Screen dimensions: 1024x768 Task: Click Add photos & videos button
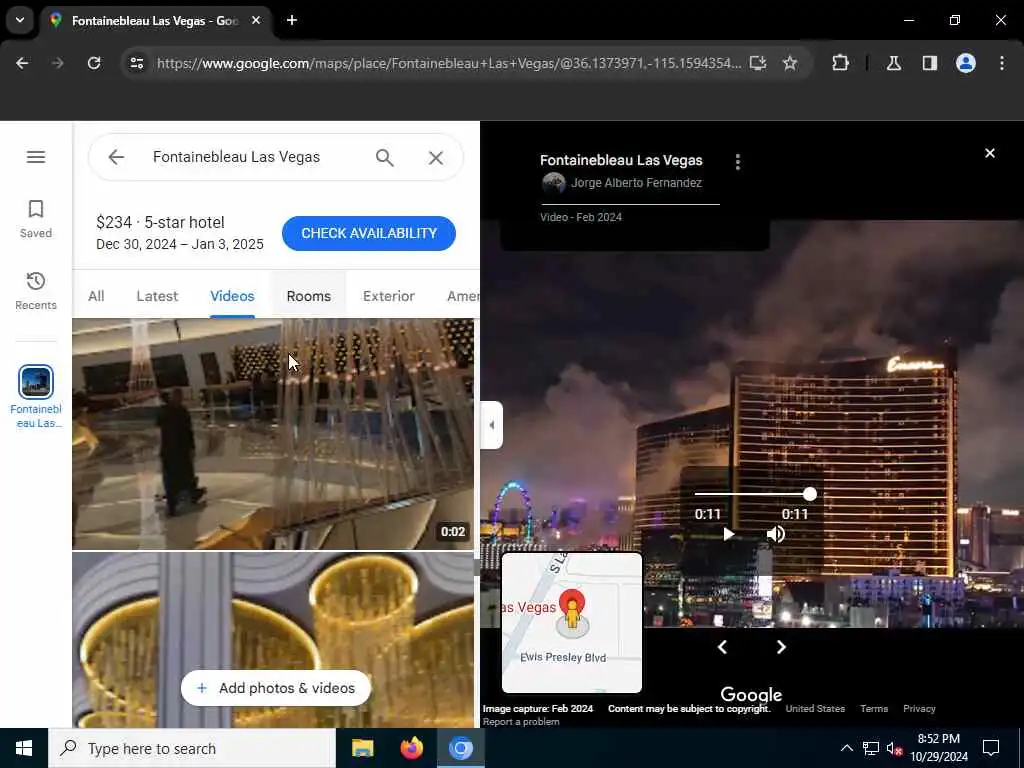[276, 688]
